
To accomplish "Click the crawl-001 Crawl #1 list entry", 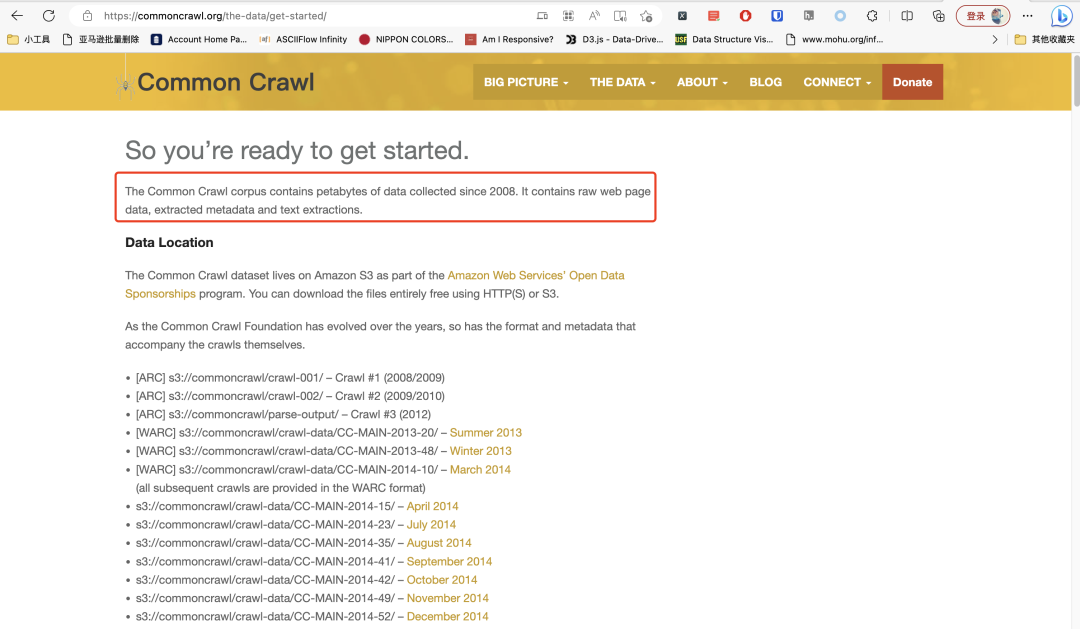I will click(290, 378).
